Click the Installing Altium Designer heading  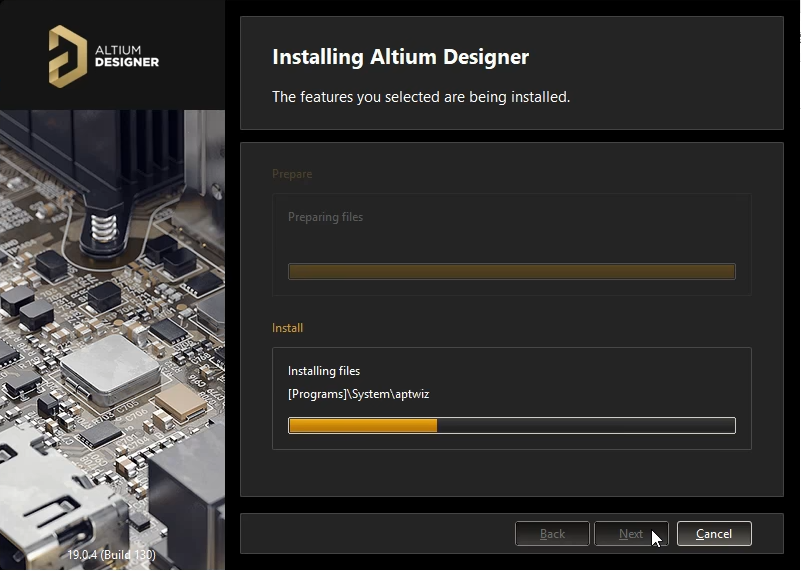click(400, 57)
